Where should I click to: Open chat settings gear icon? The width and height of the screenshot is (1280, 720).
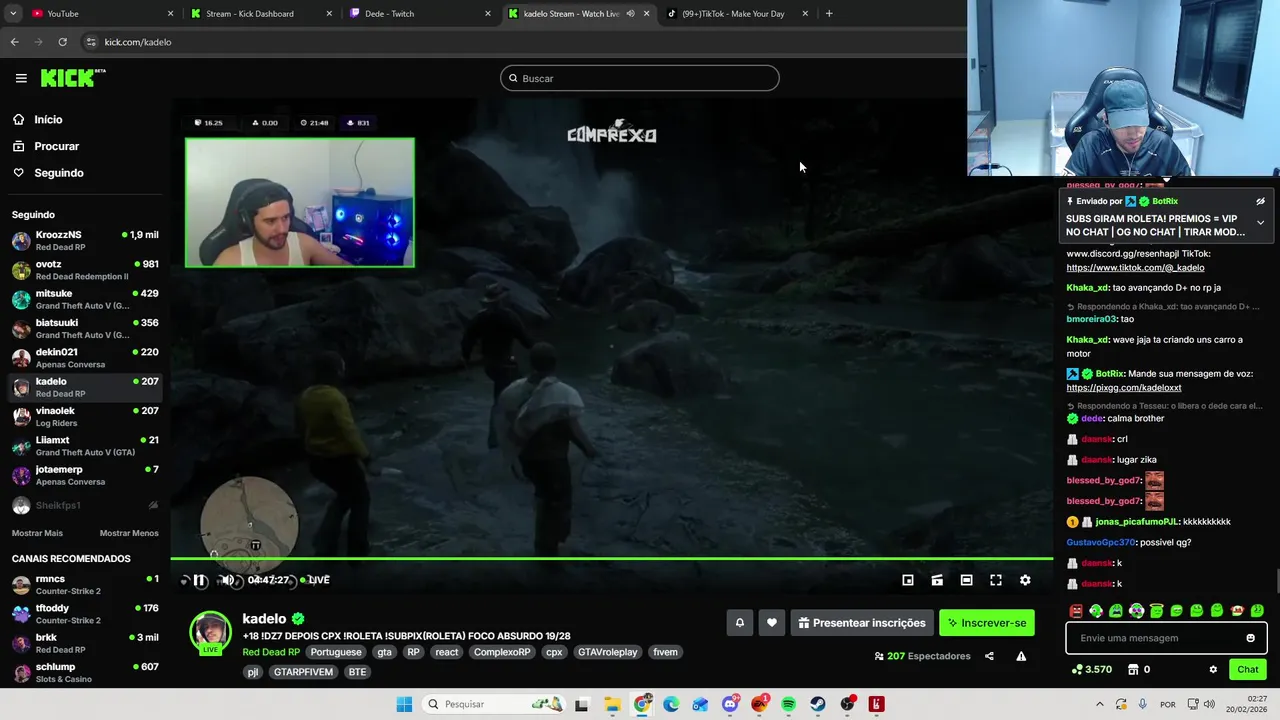click(x=1213, y=670)
